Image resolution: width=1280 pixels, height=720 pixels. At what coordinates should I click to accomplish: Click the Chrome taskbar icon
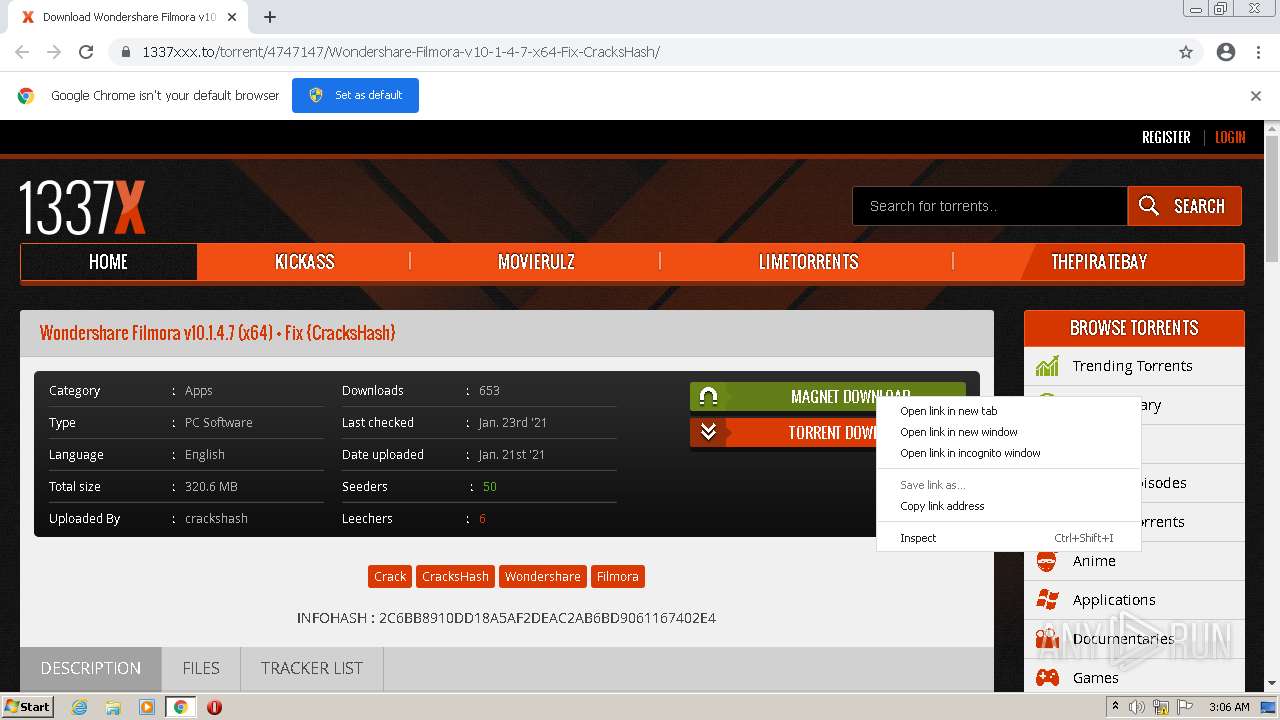click(181, 707)
